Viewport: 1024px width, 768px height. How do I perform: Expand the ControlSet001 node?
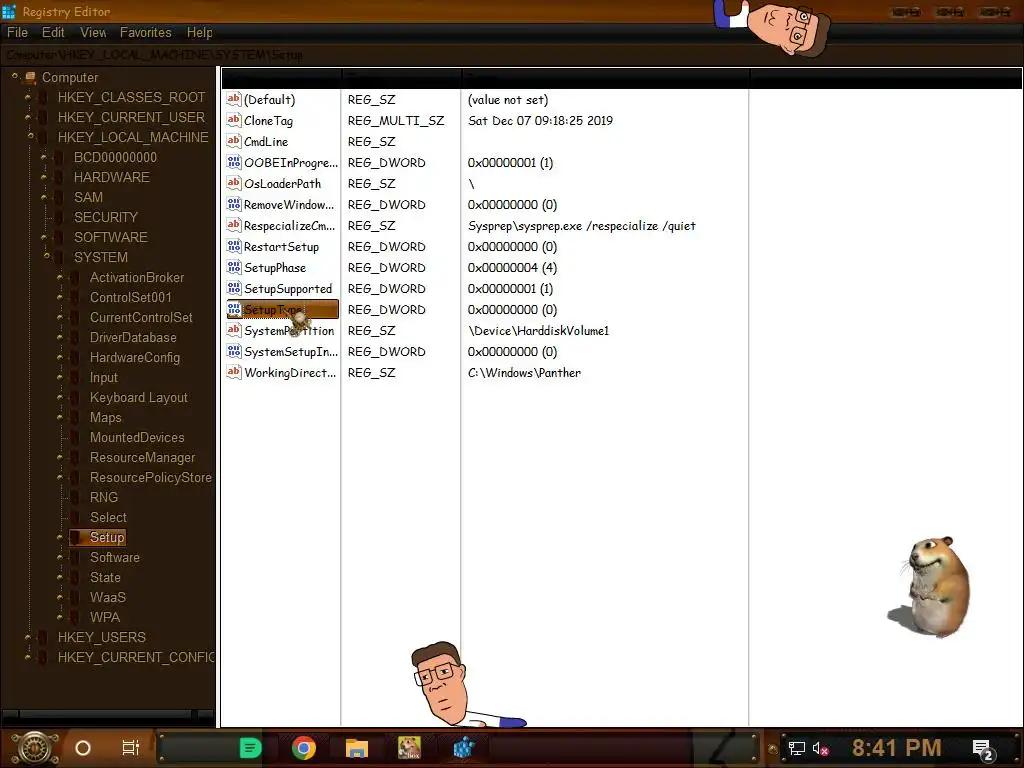(59, 298)
